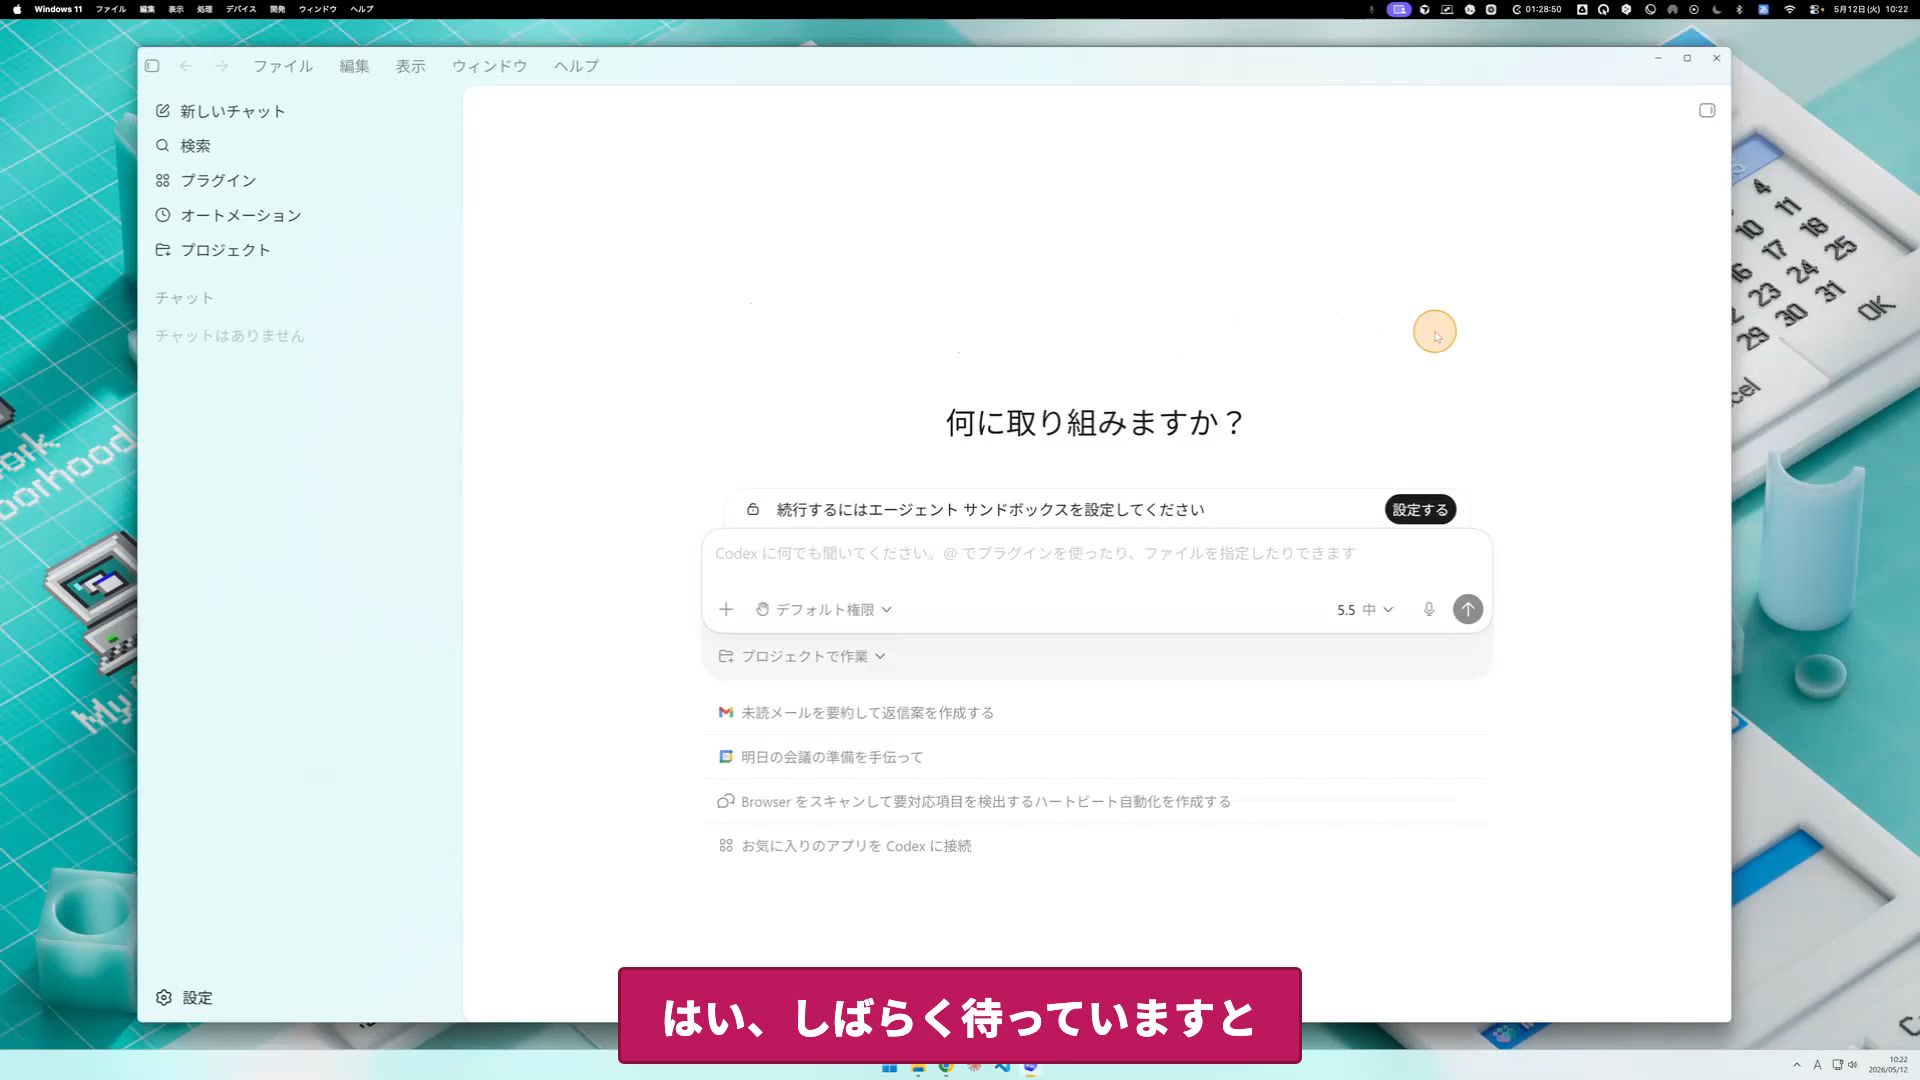Open the ファイル menu in app
This screenshot has height=1080, width=1920.
point(283,66)
